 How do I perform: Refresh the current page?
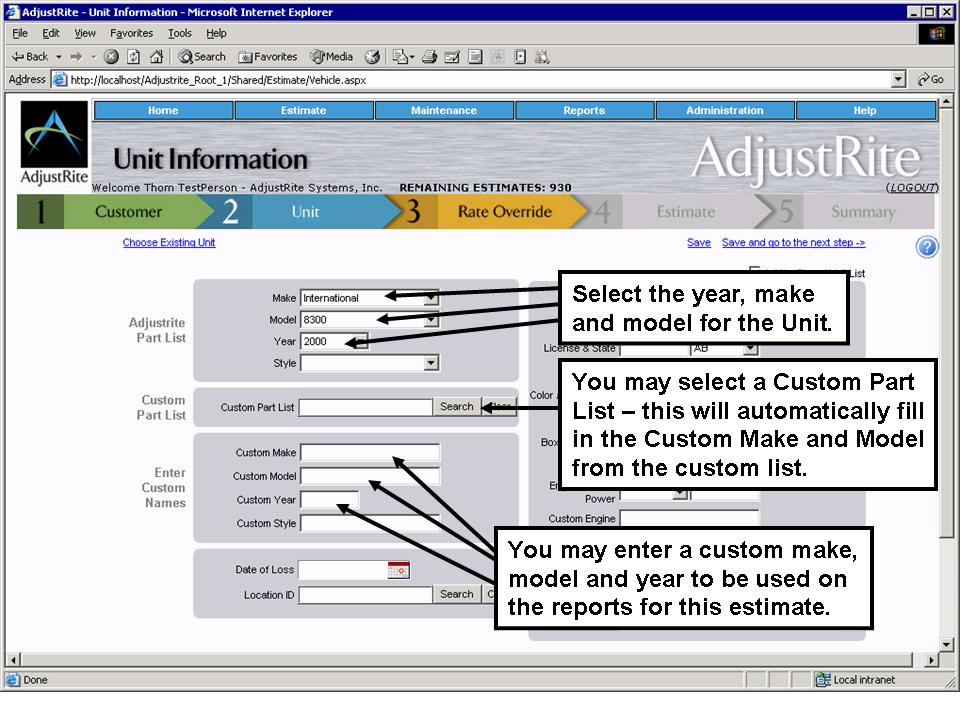(133, 57)
